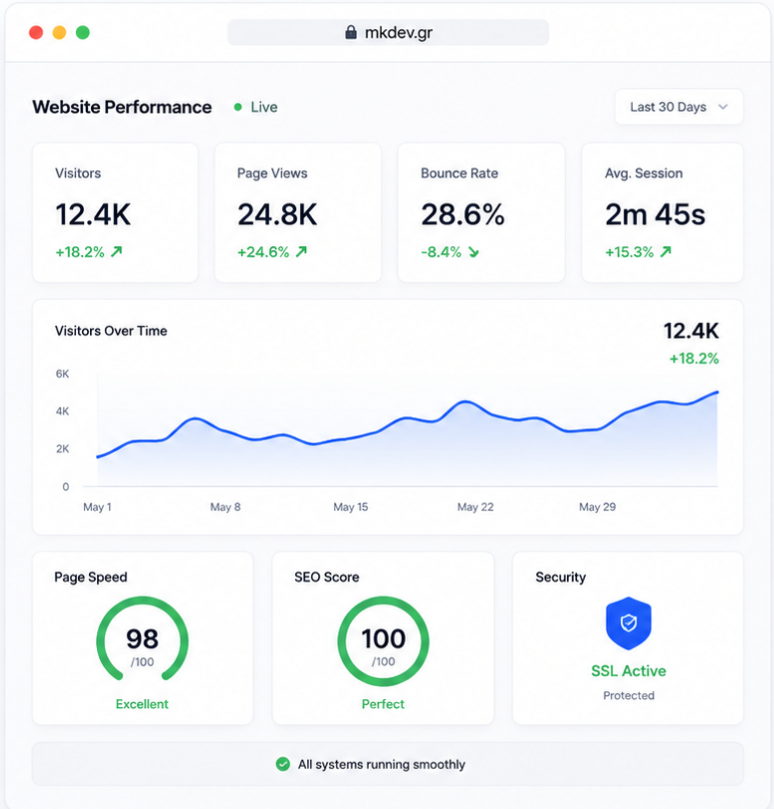Click the green checkmark status icon
The image size is (774, 809).
(x=283, y=764)
